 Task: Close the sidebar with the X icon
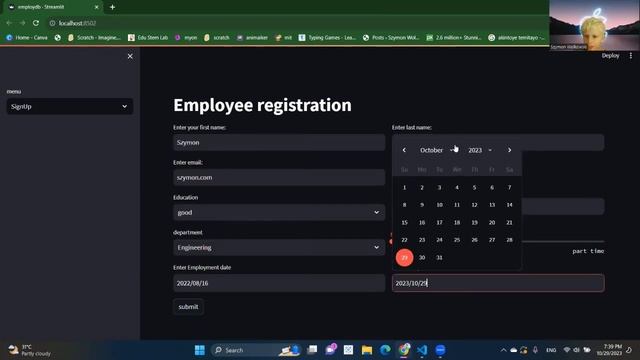(130, 56)
